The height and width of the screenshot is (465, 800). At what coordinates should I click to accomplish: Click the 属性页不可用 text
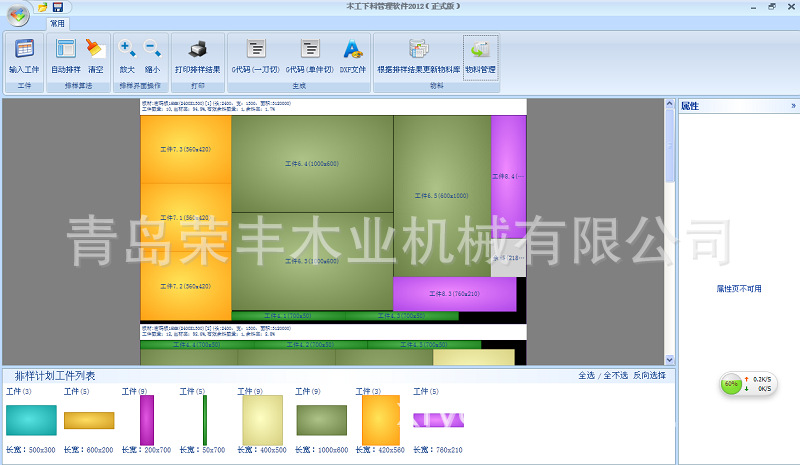tap(738, 289)
